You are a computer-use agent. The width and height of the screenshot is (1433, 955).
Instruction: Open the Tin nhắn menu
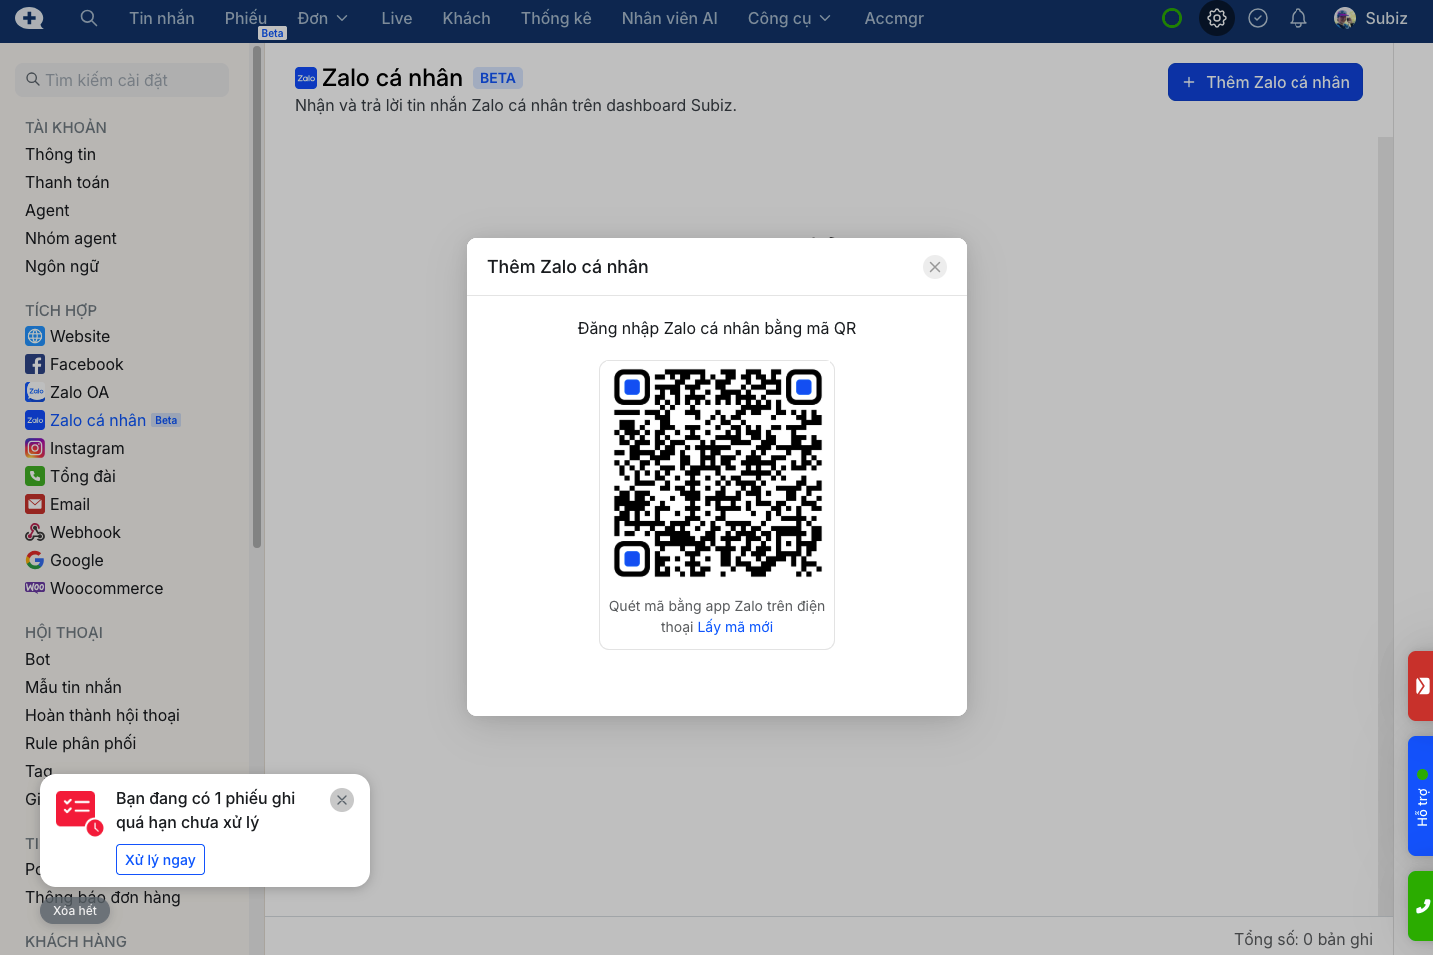(162, 18)
